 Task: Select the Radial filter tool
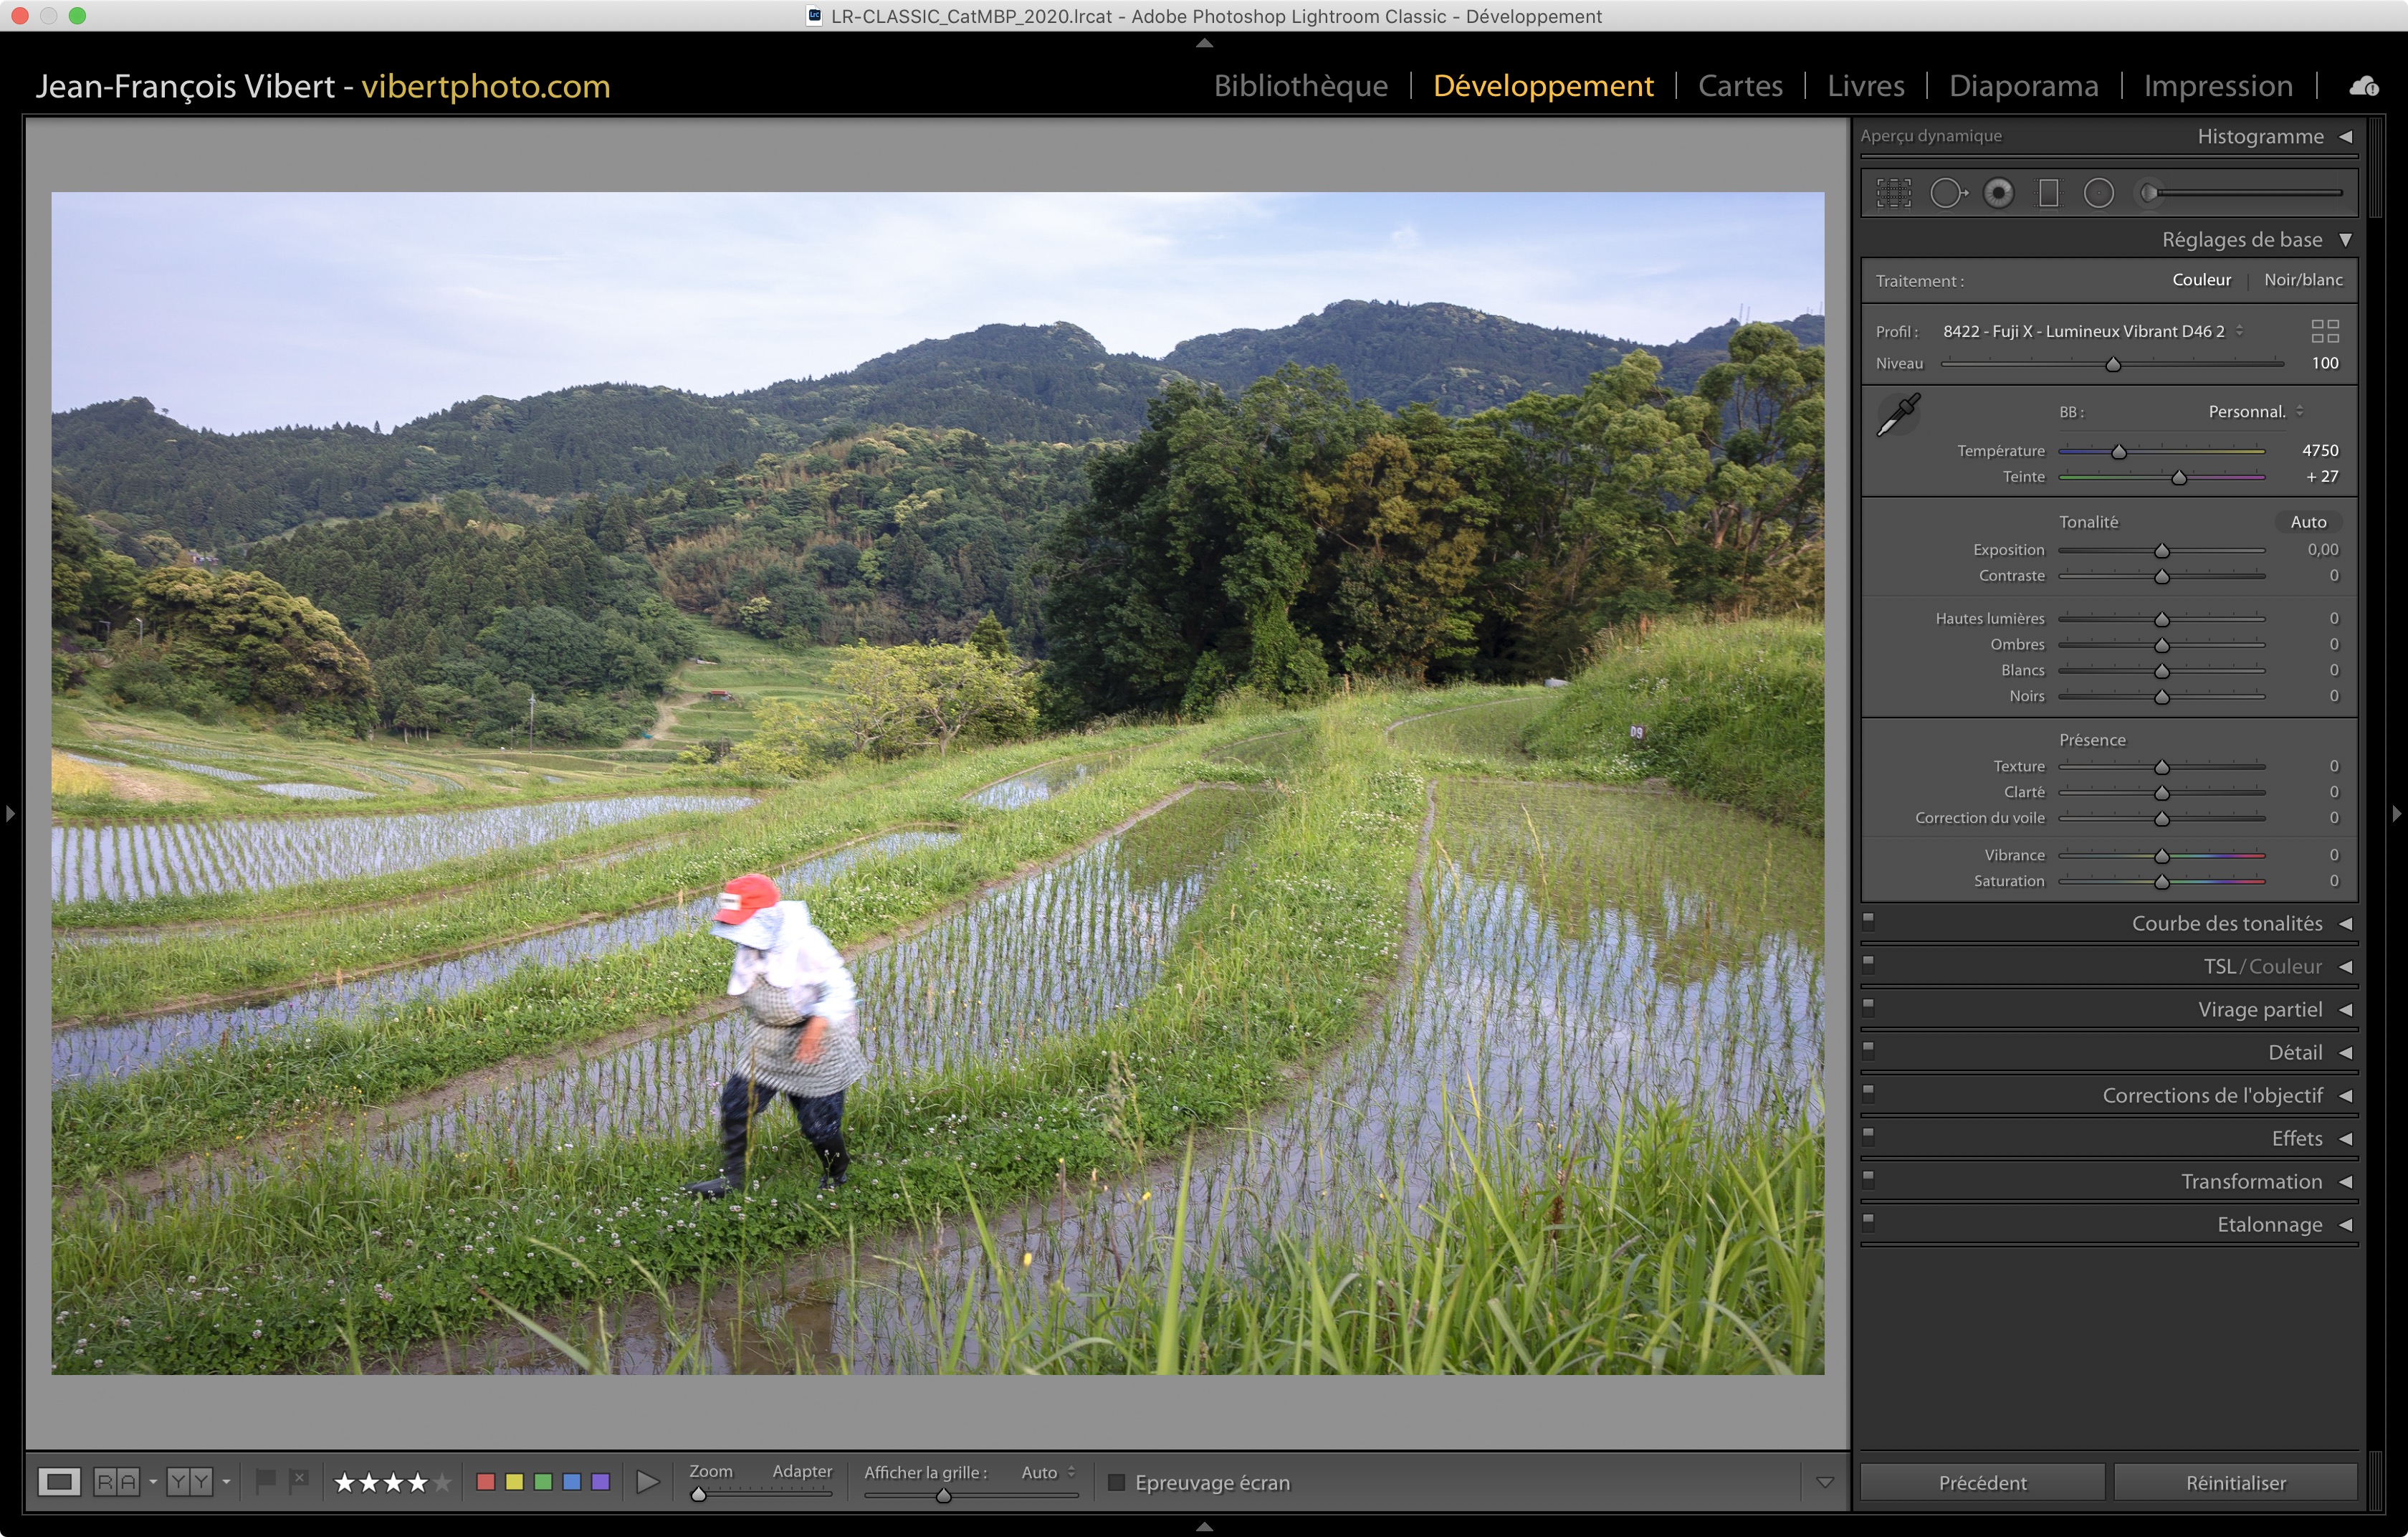click(x=2098, y=193)
